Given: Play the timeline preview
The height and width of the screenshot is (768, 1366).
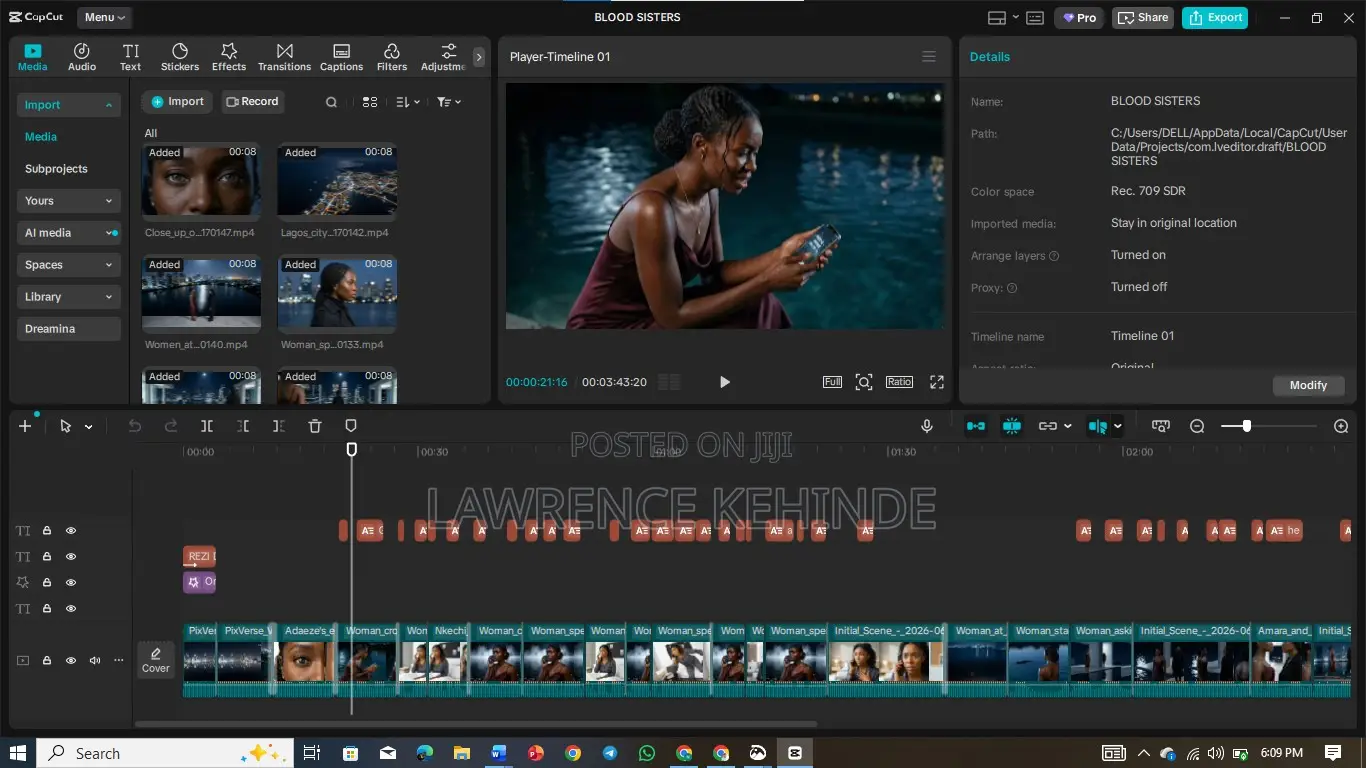Looking at the screenshot, I should coord(725,382).
